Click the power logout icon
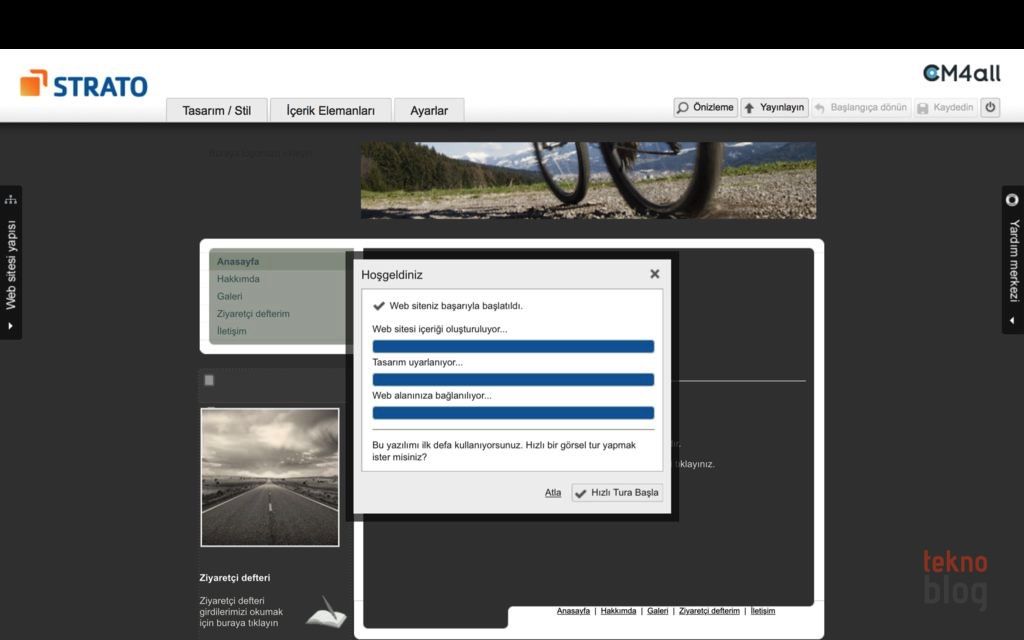Viewport: 1024px width, 640px height. pyautogui.click(x=990, y=108)
